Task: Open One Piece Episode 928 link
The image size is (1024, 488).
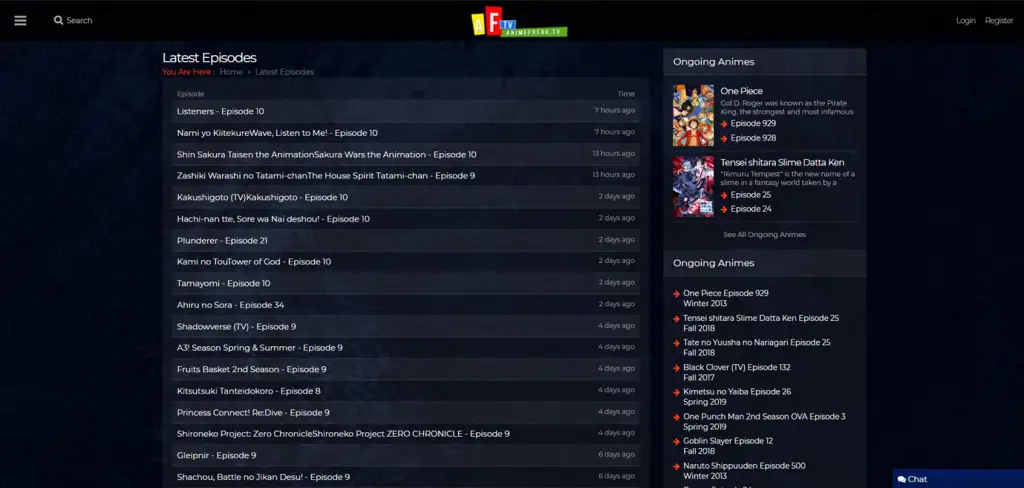Action: pyautogui.click(x=753, y=138)
